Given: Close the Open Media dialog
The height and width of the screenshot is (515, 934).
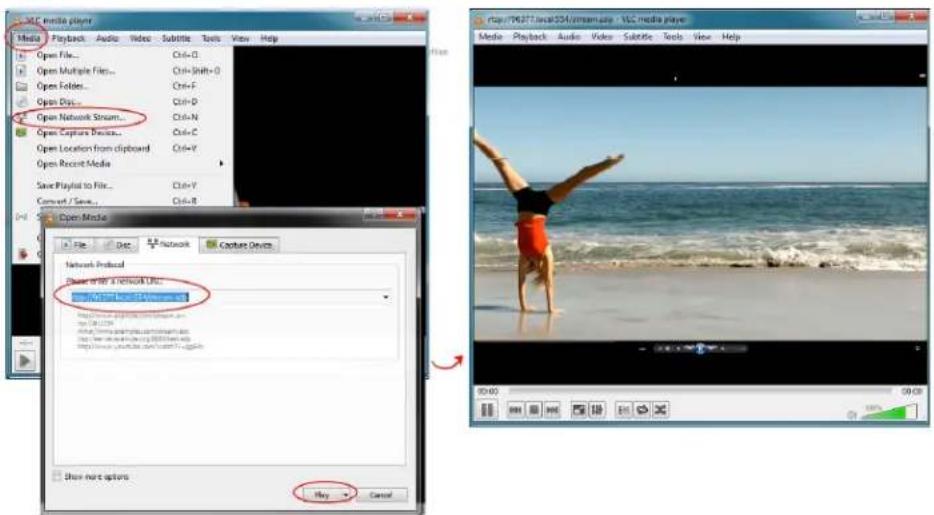Looking at the screenshot, I should (x=400, y=214).
